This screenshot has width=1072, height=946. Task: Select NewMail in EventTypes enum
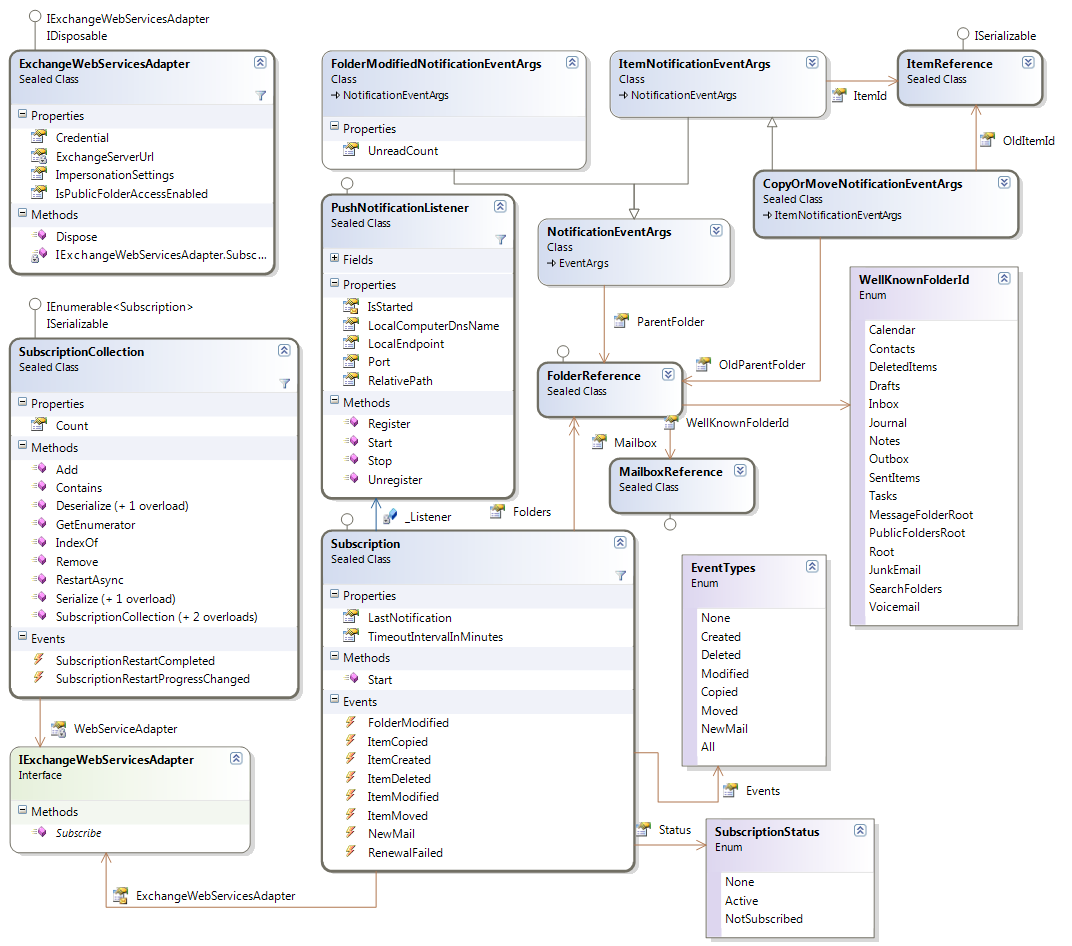tap(724, 729)
